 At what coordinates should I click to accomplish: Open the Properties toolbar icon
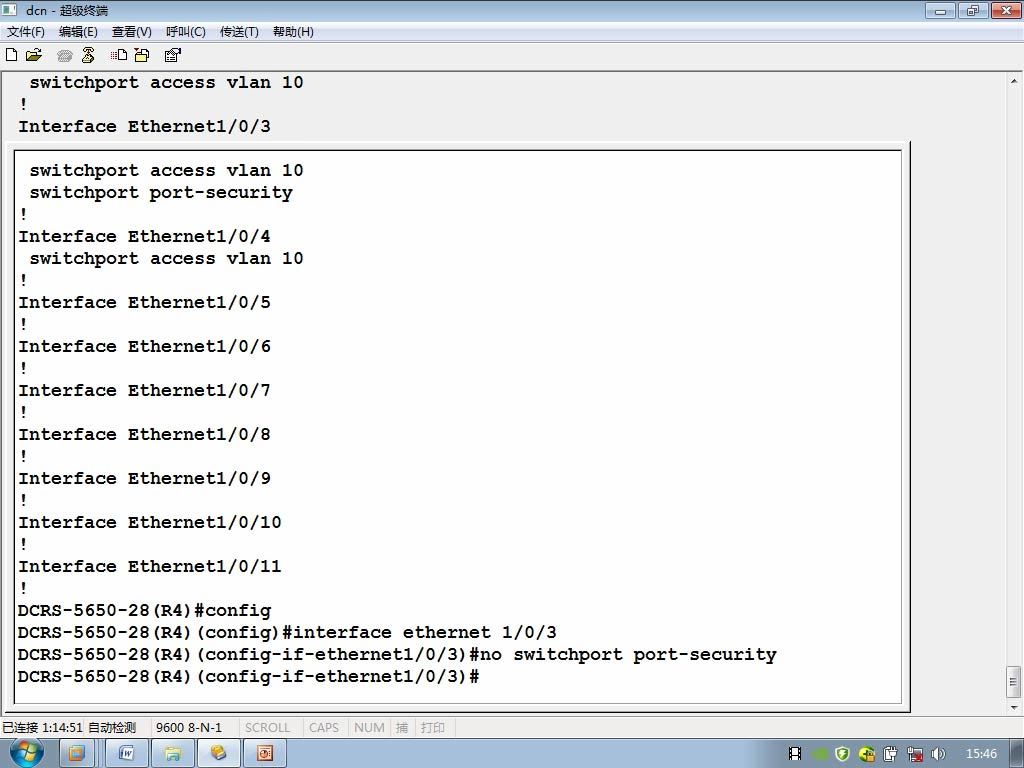(172, 56)
